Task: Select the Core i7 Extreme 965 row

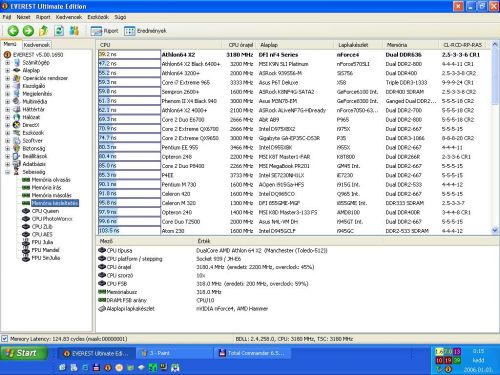Action: [x=295, y=83]
